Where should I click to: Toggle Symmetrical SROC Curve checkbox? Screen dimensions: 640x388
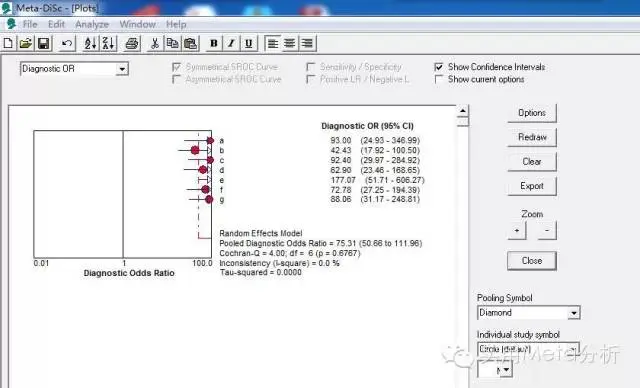point(177,67)
